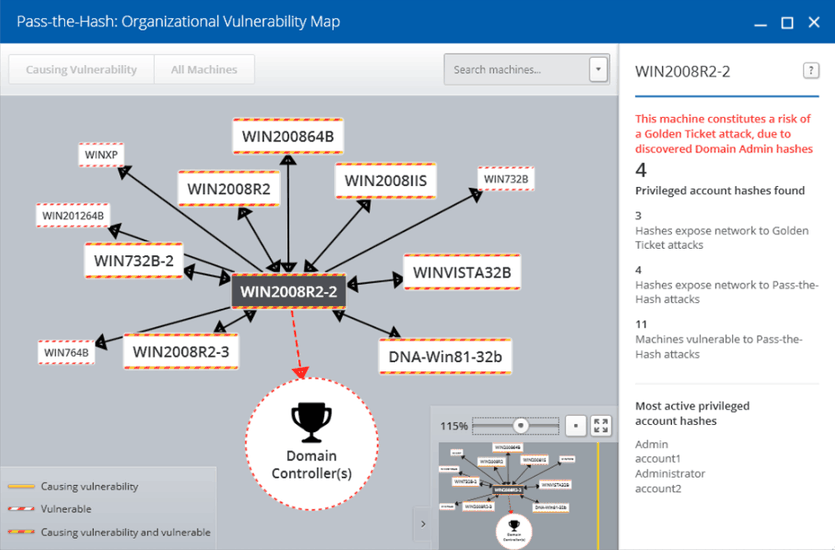The image size is (835, 550).
Task: Click the window title 'Pass-the-Hash: Organizational Vulnerability Map'
Action: point(178,21)
